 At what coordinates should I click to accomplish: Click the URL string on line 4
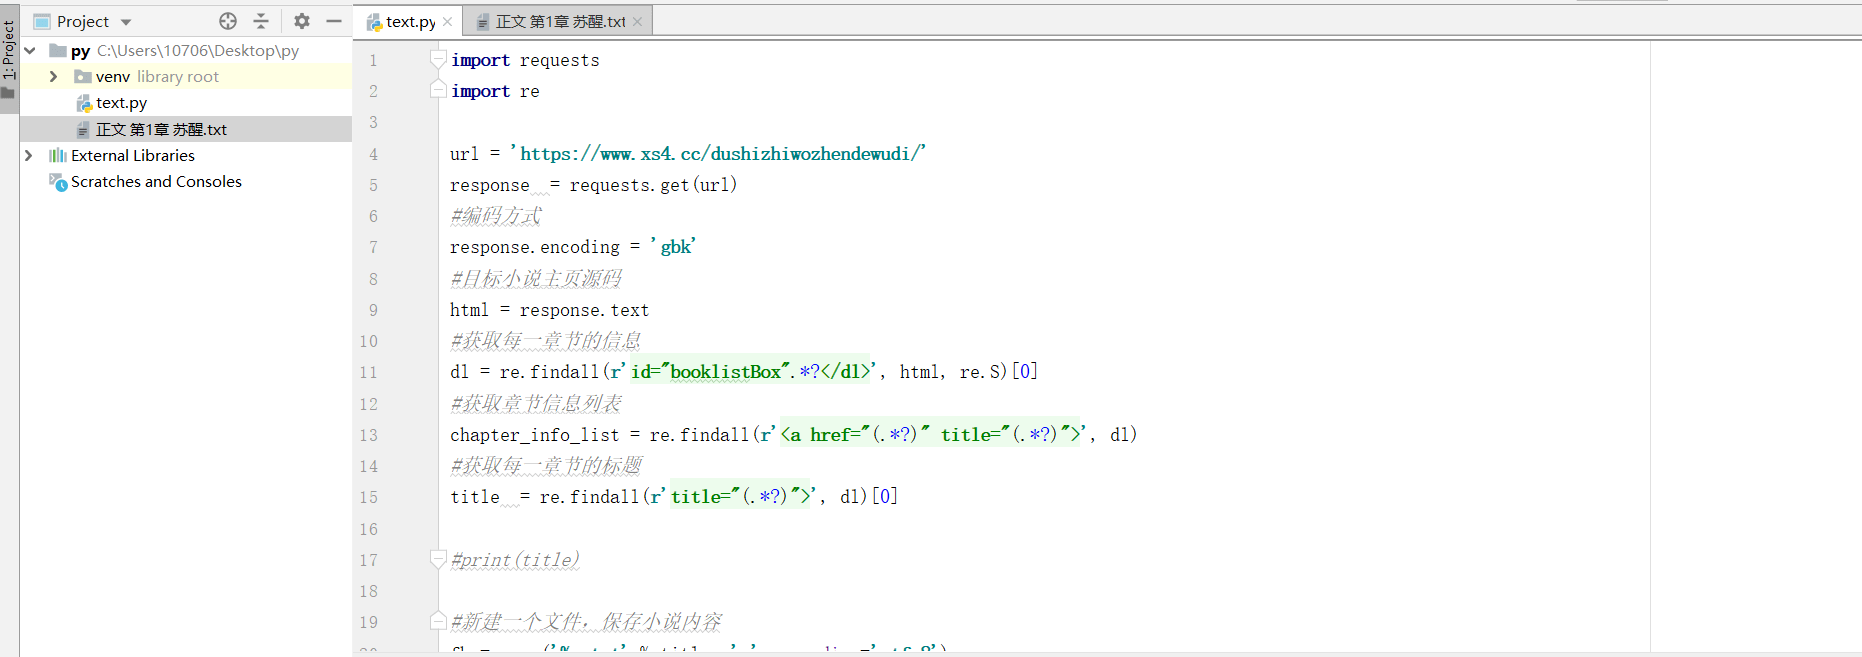(718, 153)
